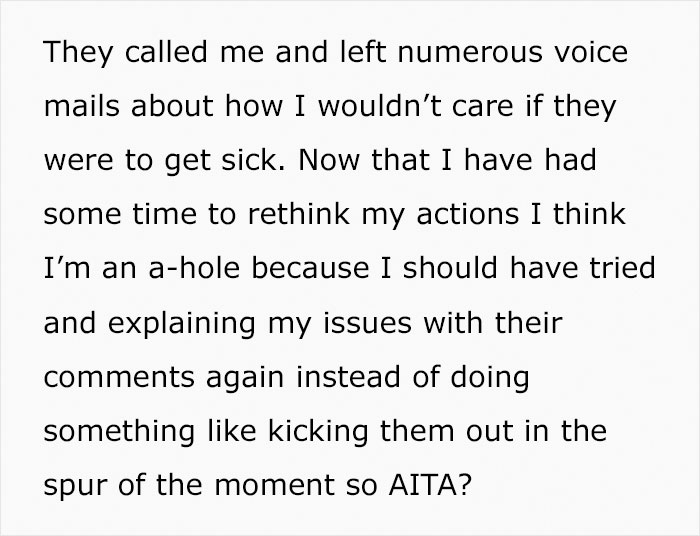The width and height of the screenshot is (700, 536).
Task: Select the word "explaining"
Action: 181,324
